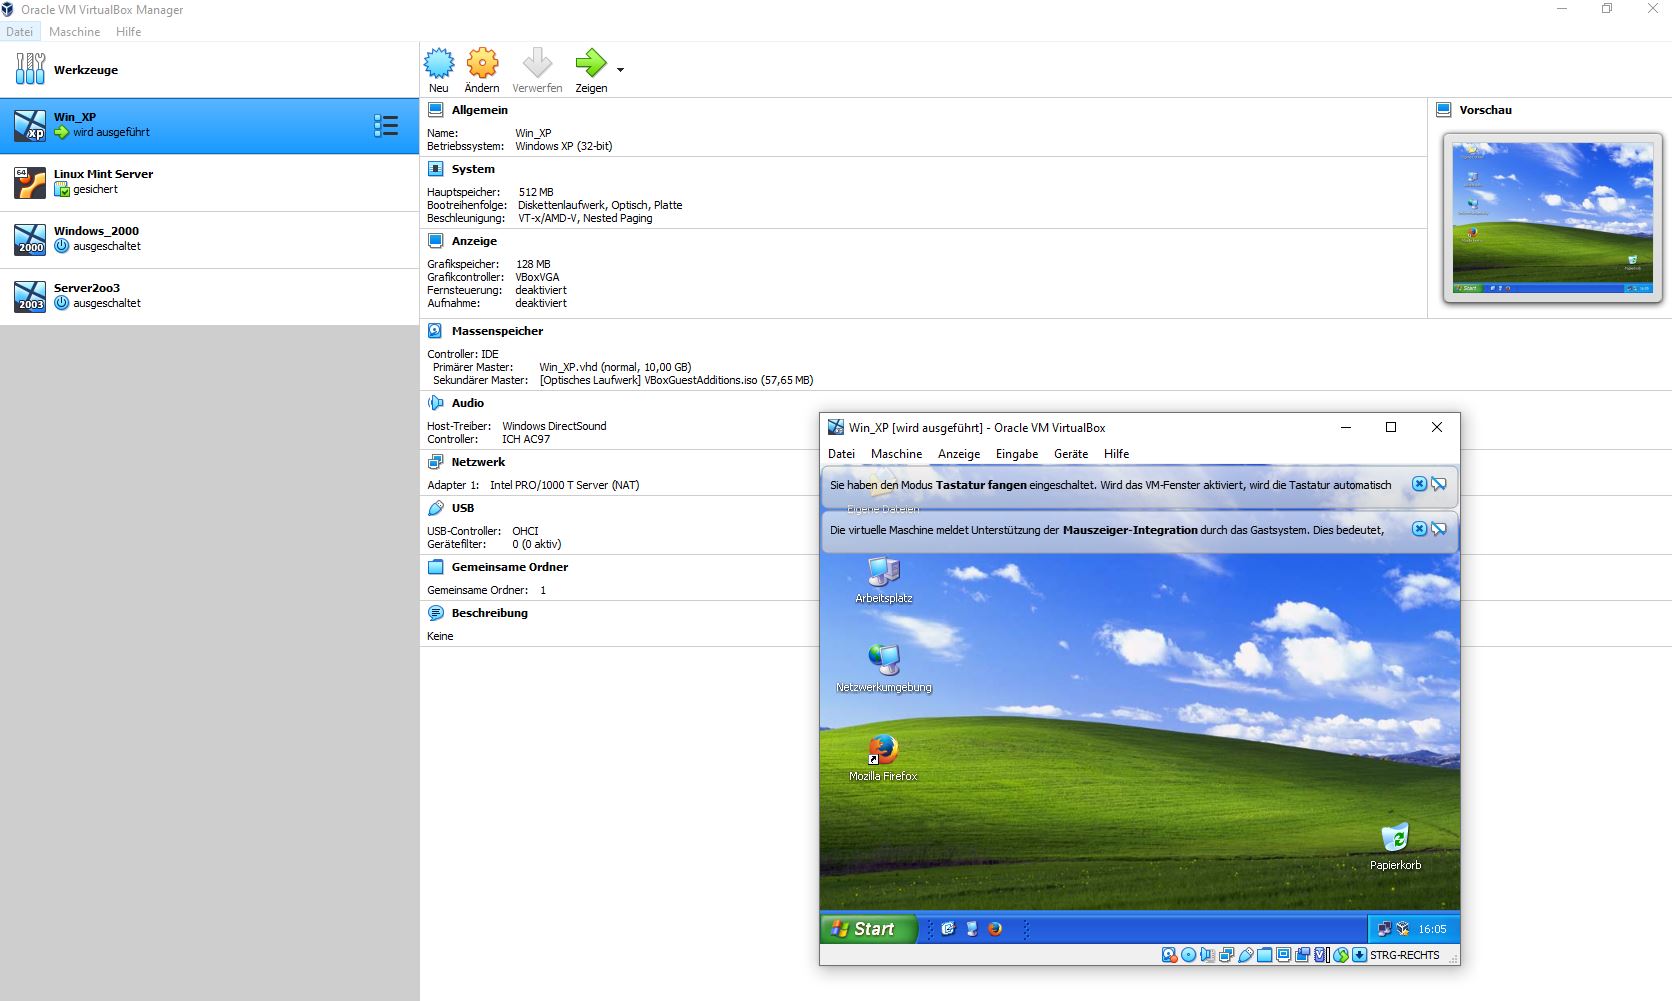Click the hard disk activity status icon
Screen dimensions: 1672x1001
(x=1169, y=955)
